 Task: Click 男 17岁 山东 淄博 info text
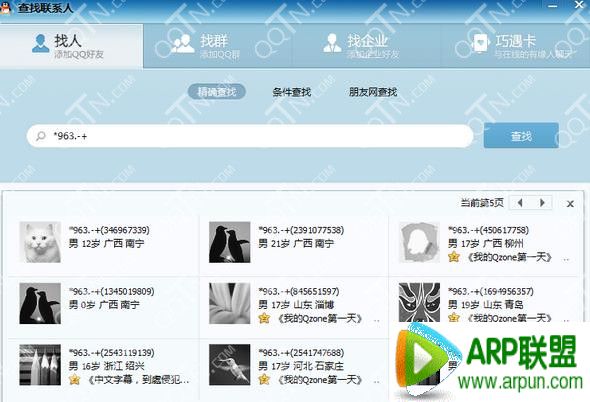296,305
